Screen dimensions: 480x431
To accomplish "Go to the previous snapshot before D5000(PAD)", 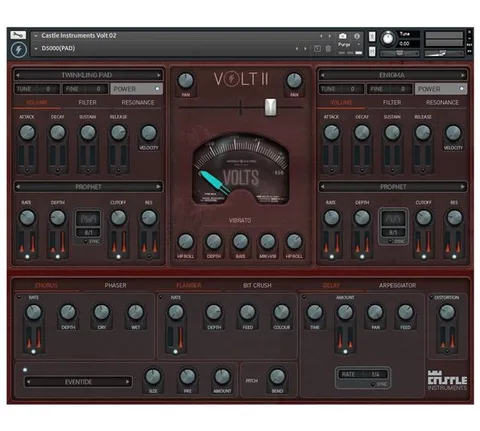I will tap(297, 49).
